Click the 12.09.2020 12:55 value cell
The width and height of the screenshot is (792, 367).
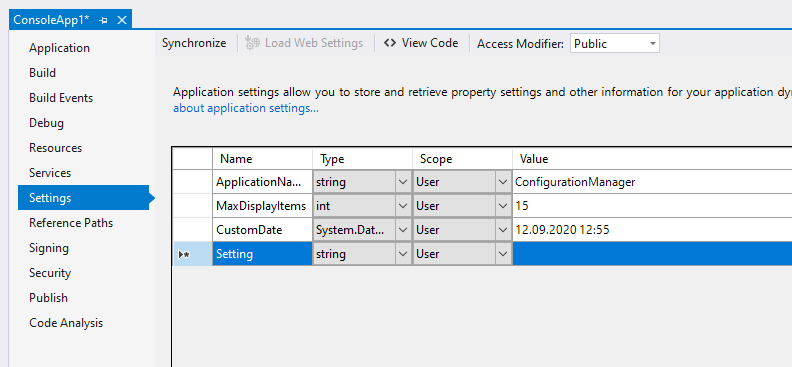click(x=652, y=230)
